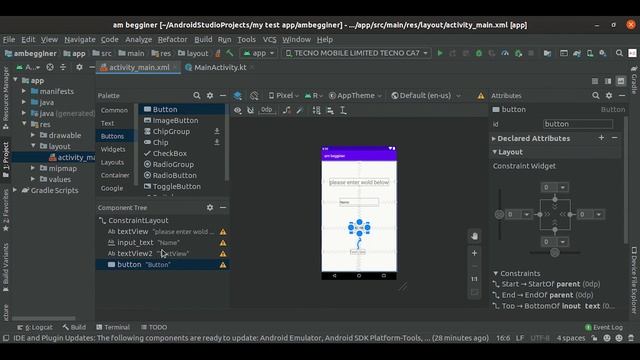Adjust vertical bias slider in constraint widget
Viewport: 640px width, 360px height.
tap(499, 214)
